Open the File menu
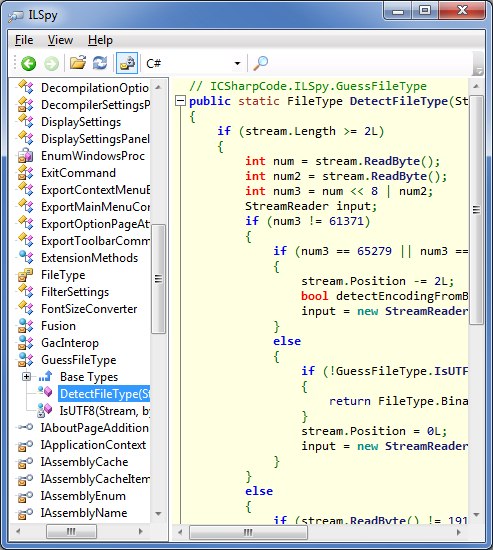This screenshot has height=550, width=493. (24, 40)
